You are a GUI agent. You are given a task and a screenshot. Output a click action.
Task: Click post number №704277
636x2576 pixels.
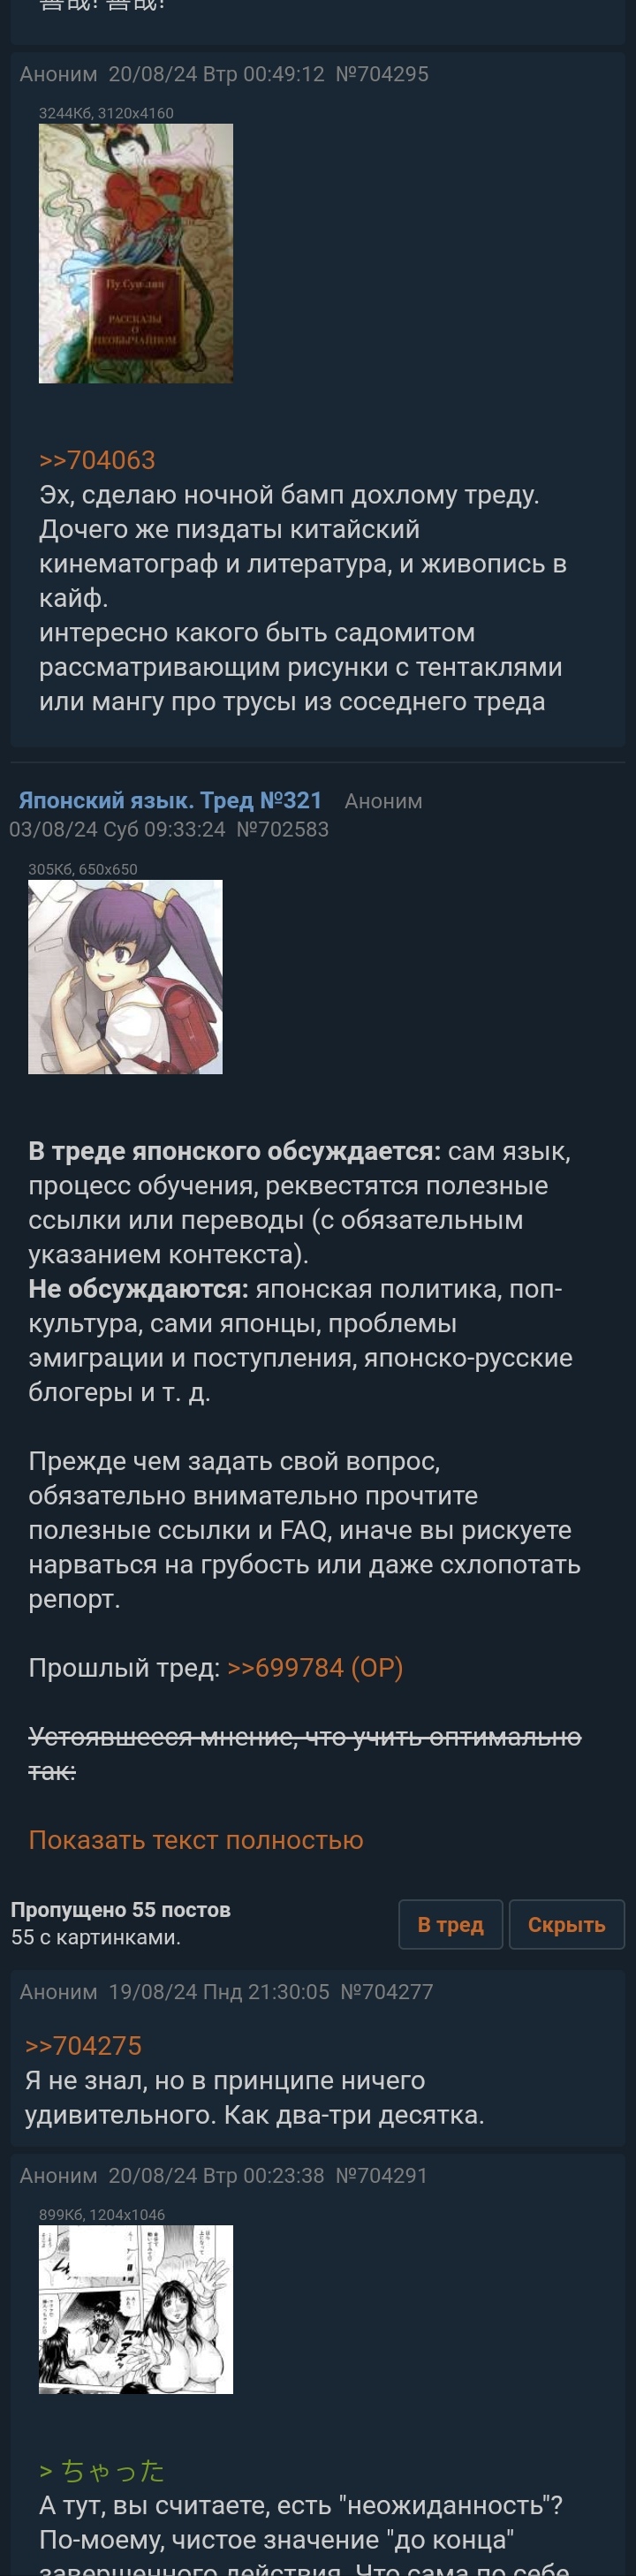387,1992
